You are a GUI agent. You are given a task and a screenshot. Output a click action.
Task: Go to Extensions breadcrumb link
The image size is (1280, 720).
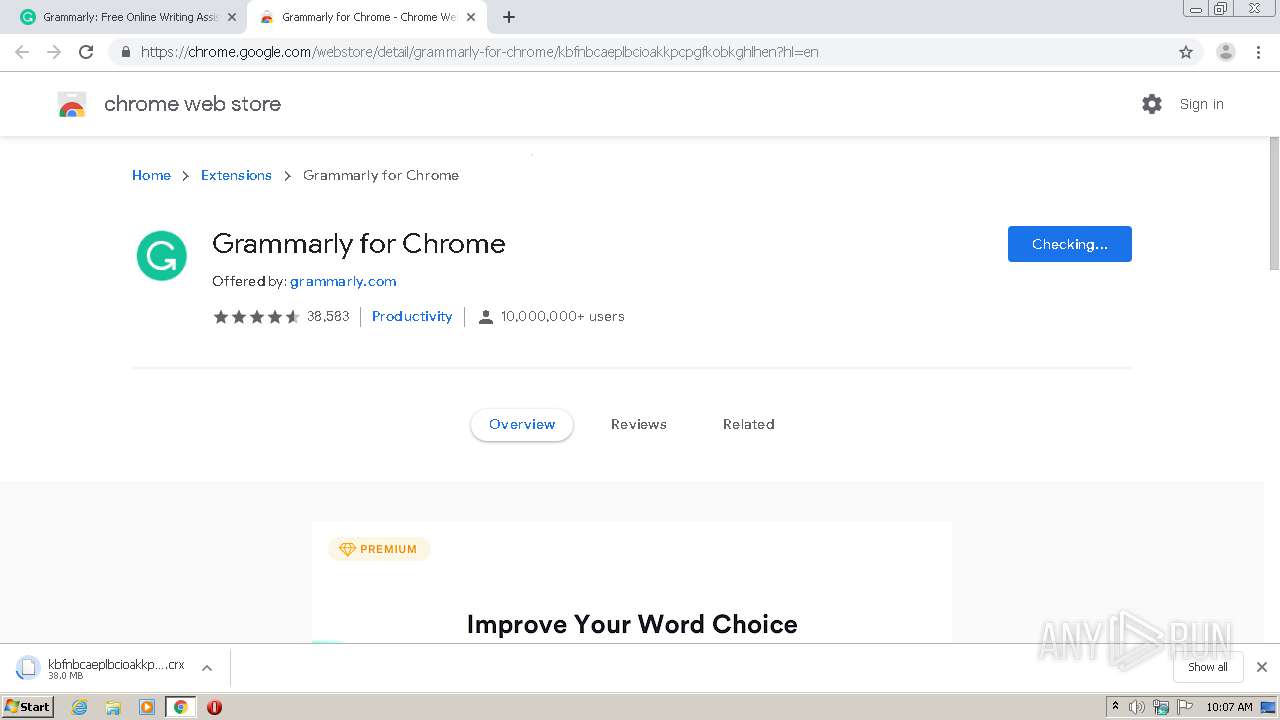tap(236, 175)
